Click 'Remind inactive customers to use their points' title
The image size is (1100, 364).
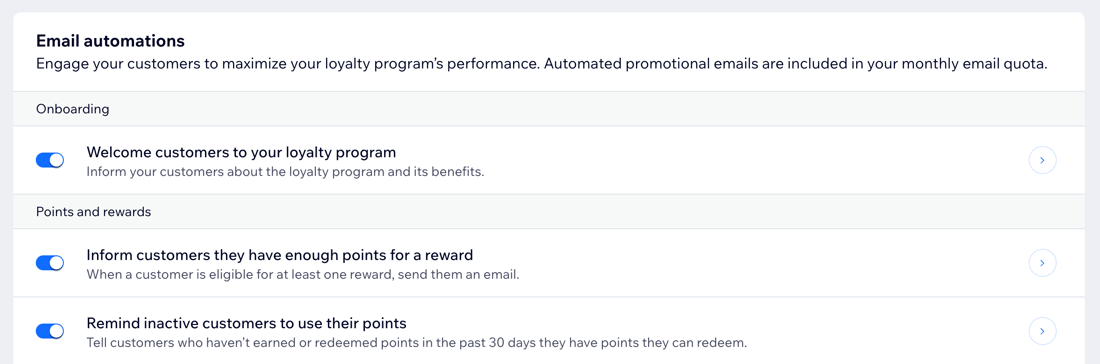(246, 323)
